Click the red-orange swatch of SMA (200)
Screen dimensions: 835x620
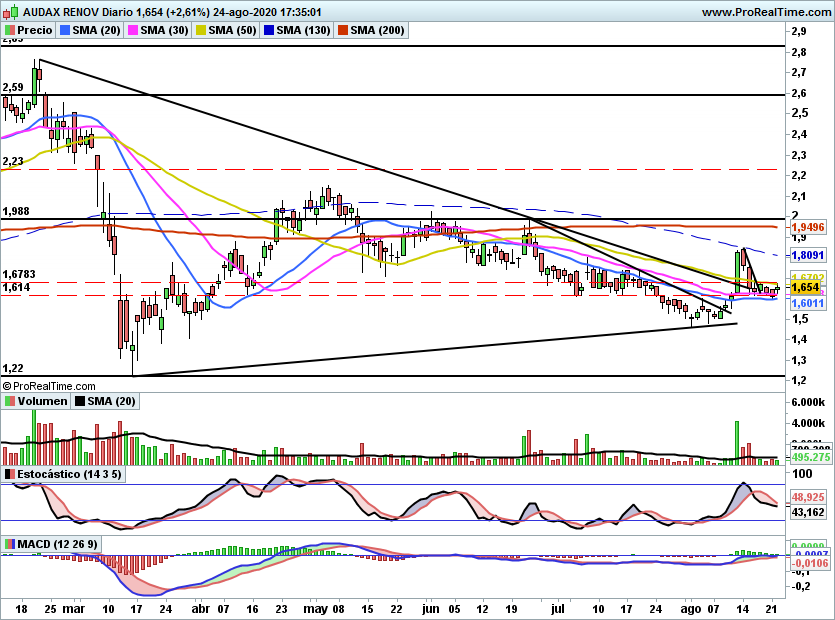point(343,30)
